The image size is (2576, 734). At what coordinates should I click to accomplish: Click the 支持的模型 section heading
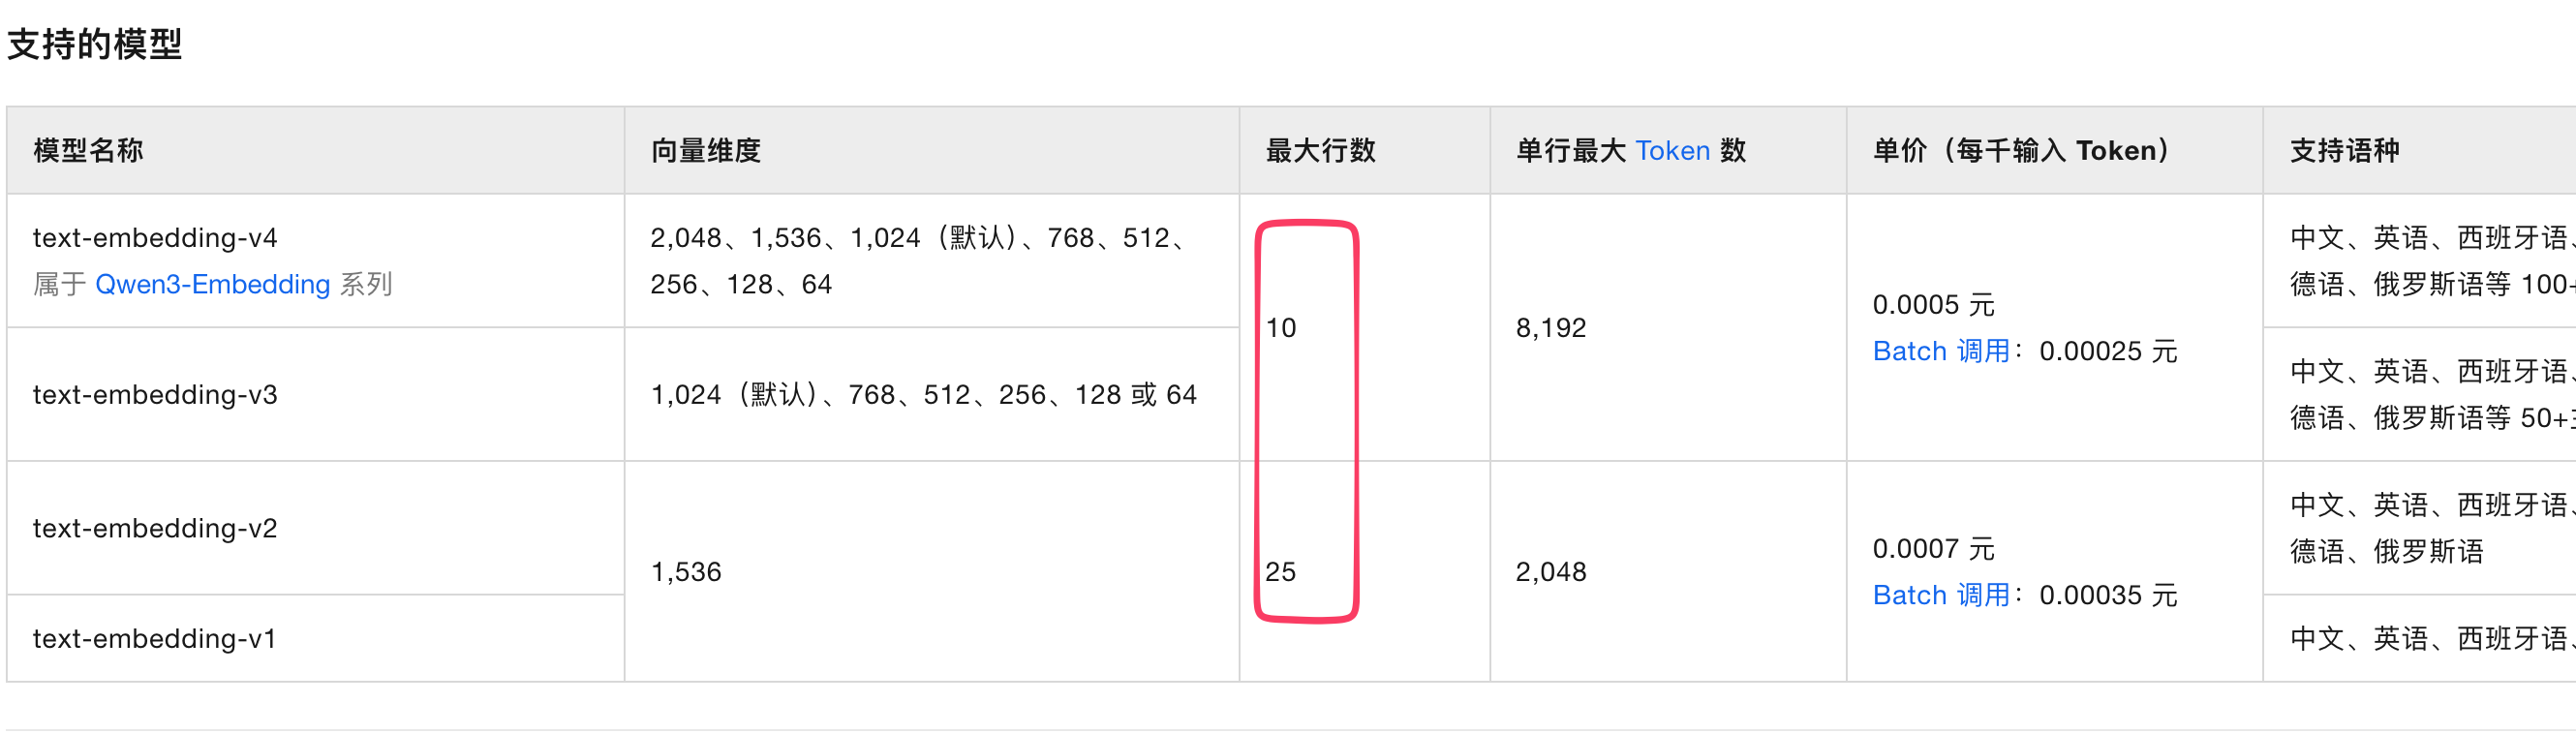(95, 45)
